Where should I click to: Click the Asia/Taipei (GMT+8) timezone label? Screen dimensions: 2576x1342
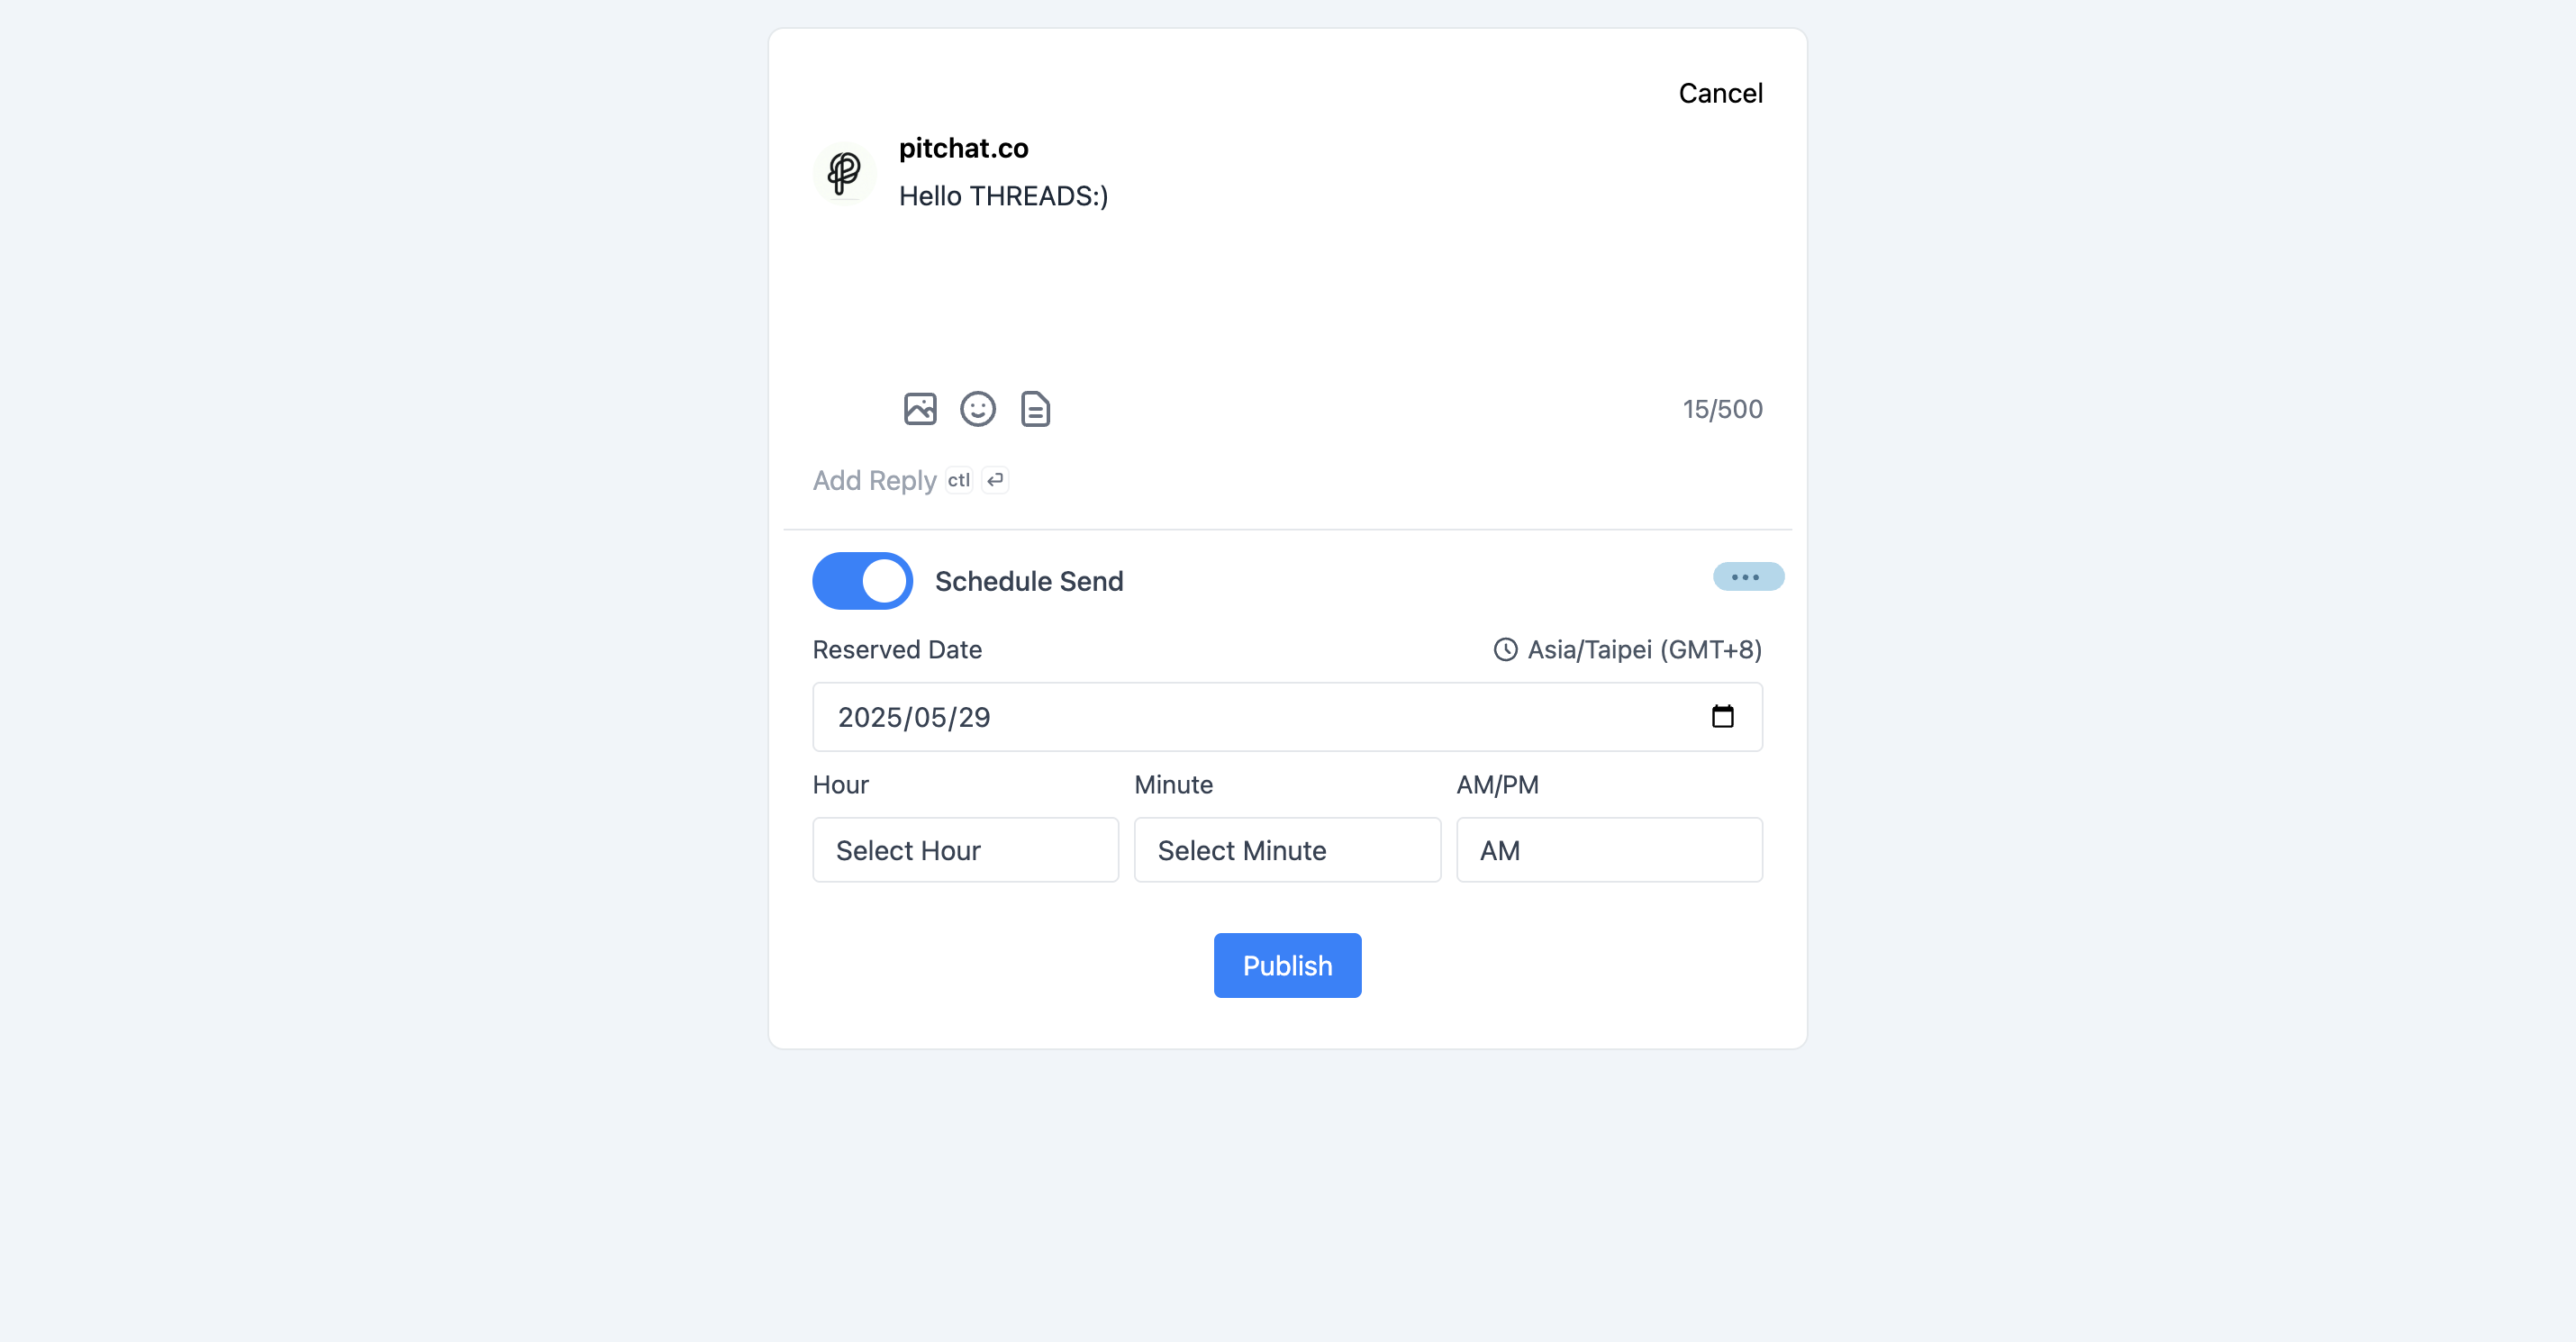(1644, 650)
